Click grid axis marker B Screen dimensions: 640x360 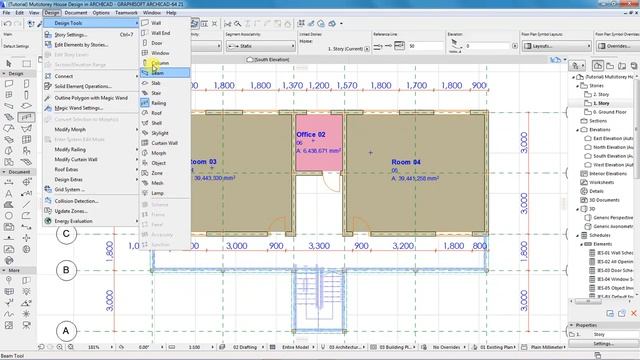pyautogui.click(x=66, y=270)
